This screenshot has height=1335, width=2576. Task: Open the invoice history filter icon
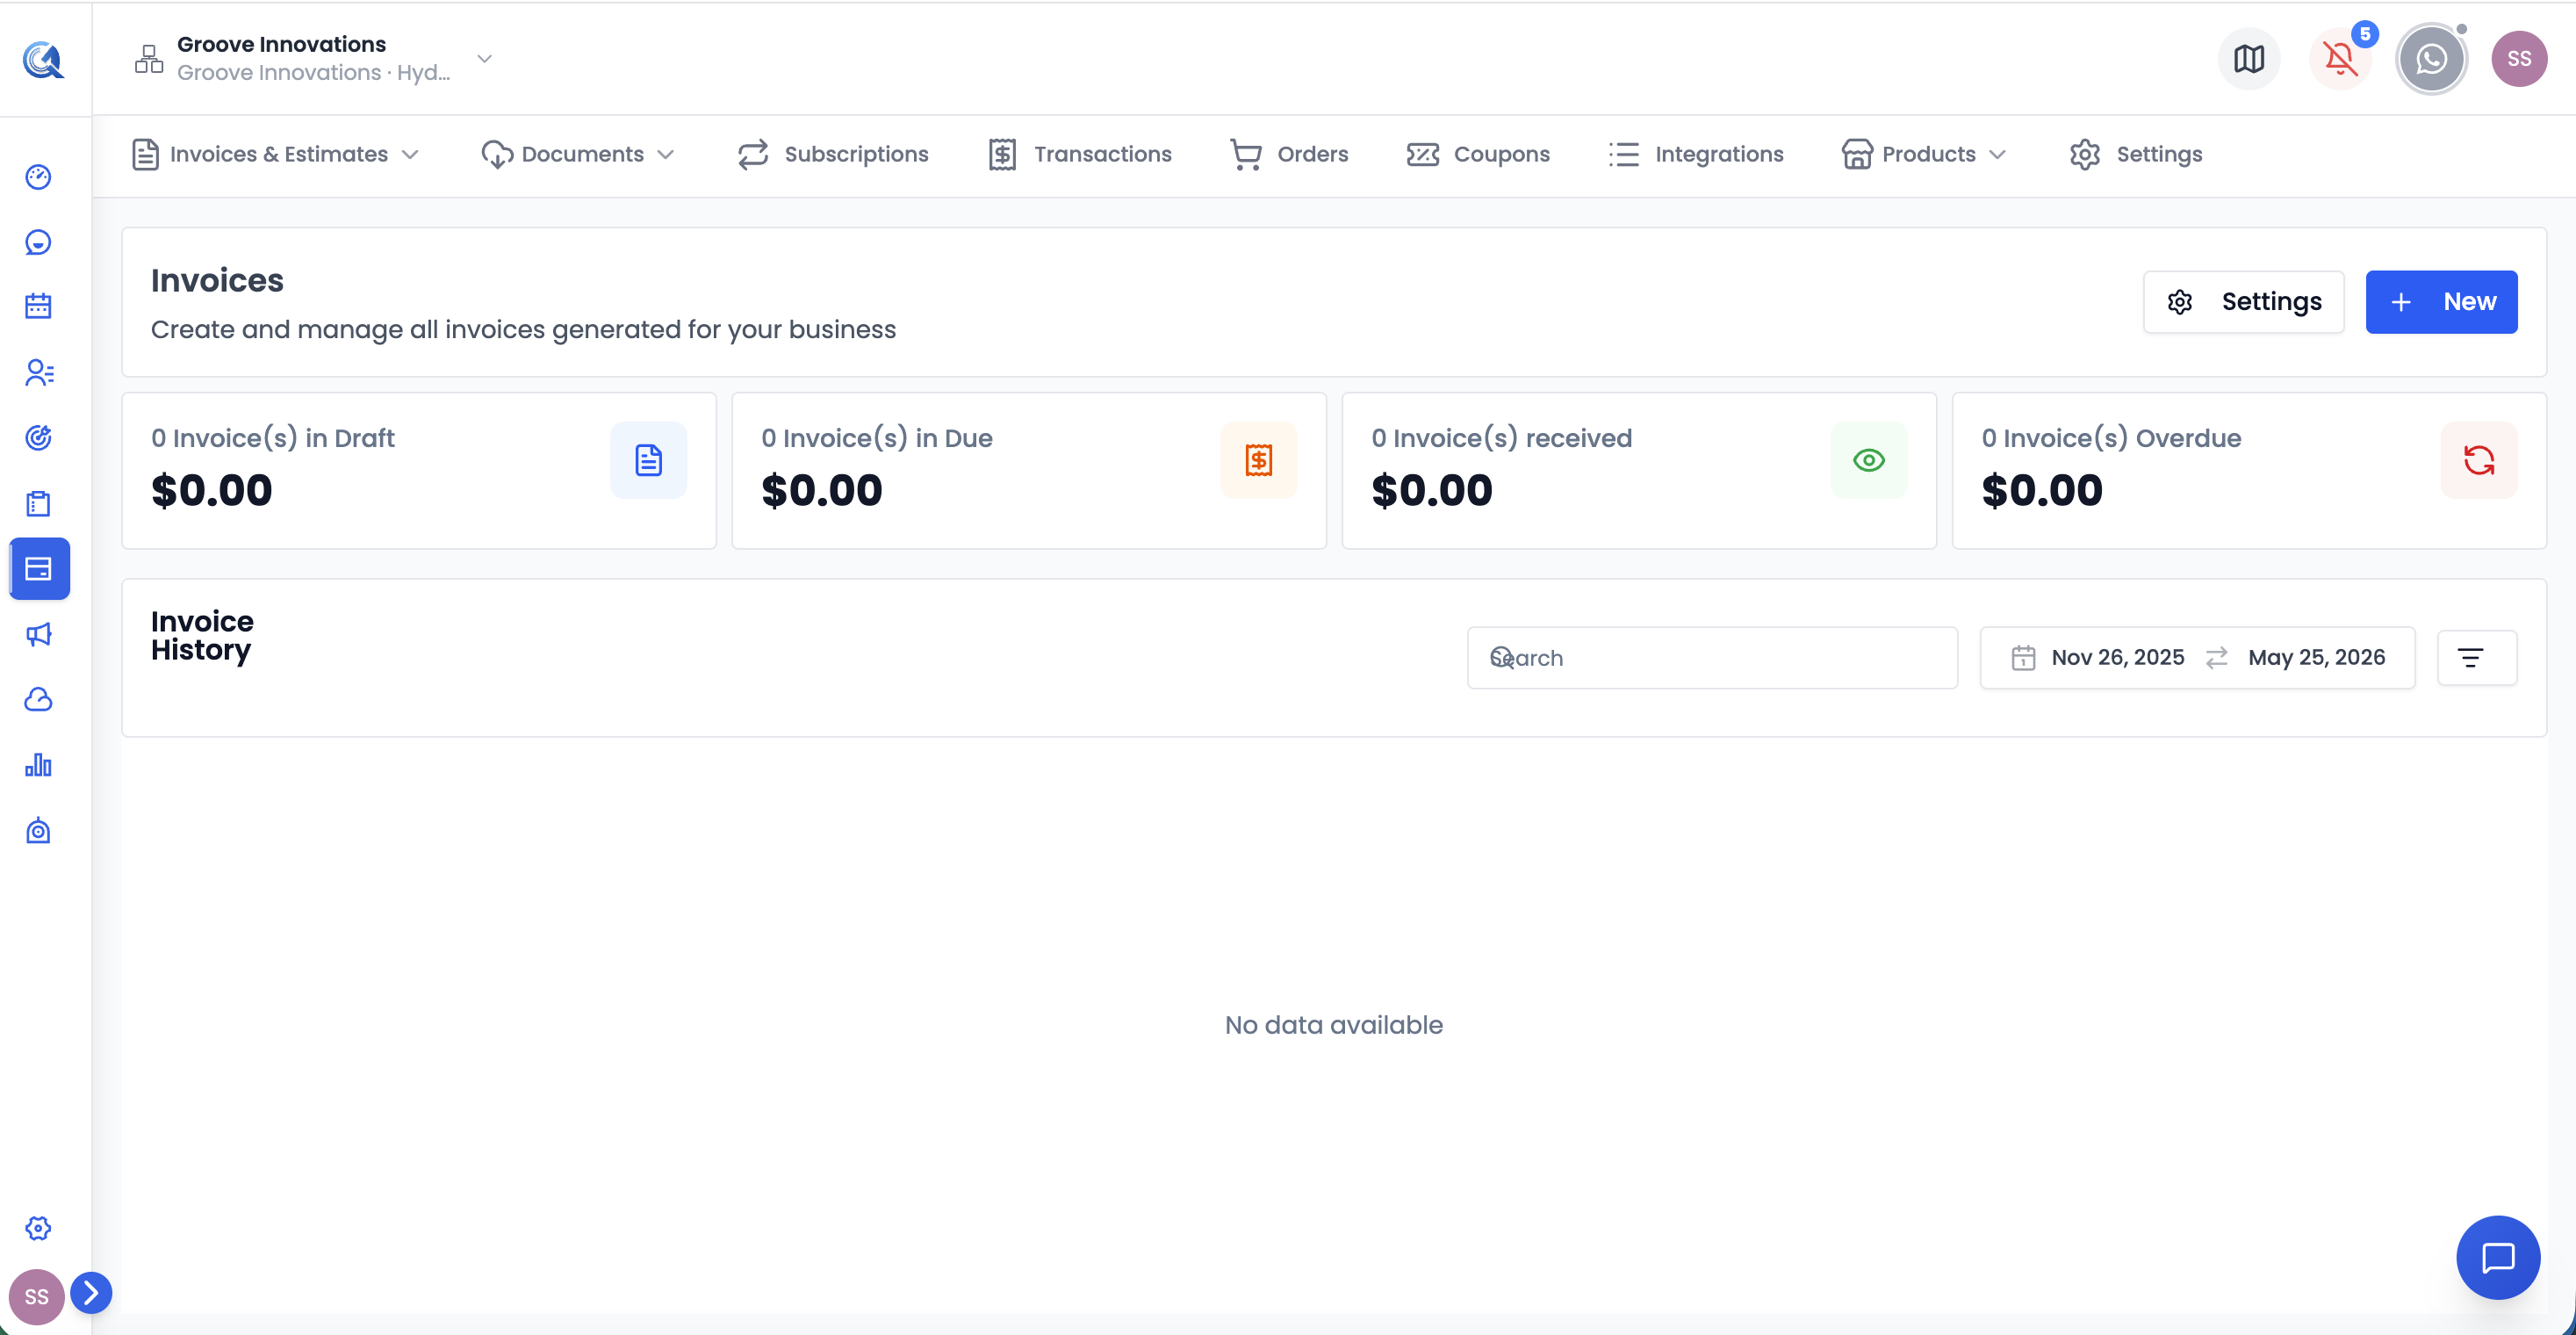(x=2477, y=658)
